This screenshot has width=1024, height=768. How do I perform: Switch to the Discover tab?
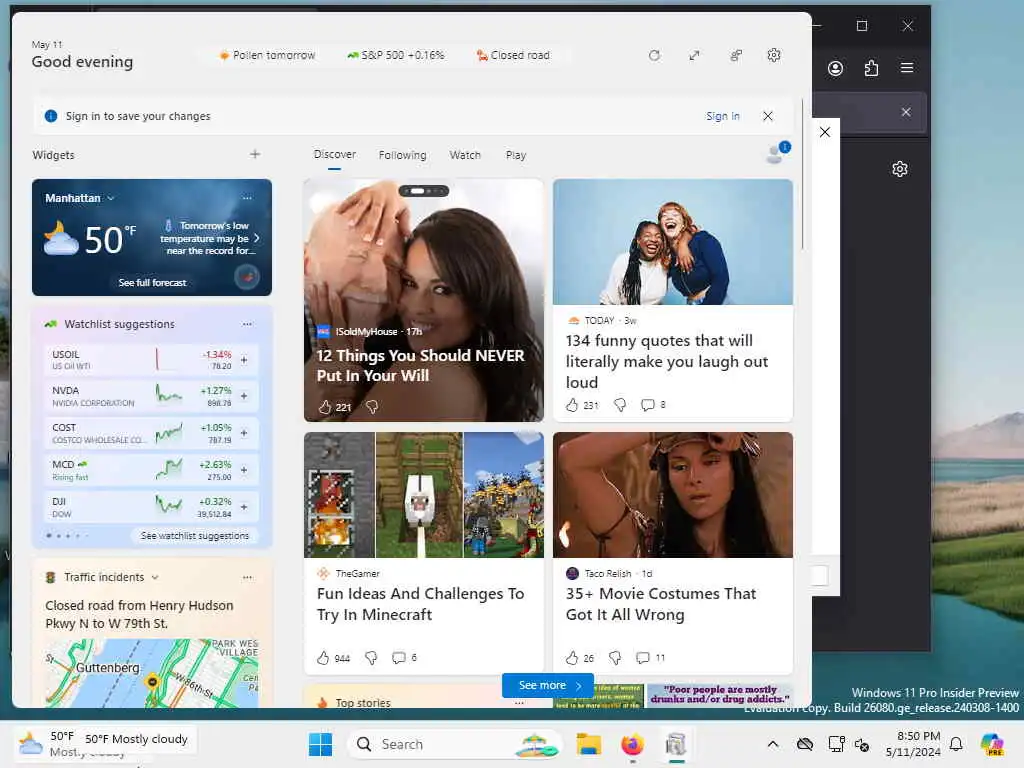click(334, 155)
